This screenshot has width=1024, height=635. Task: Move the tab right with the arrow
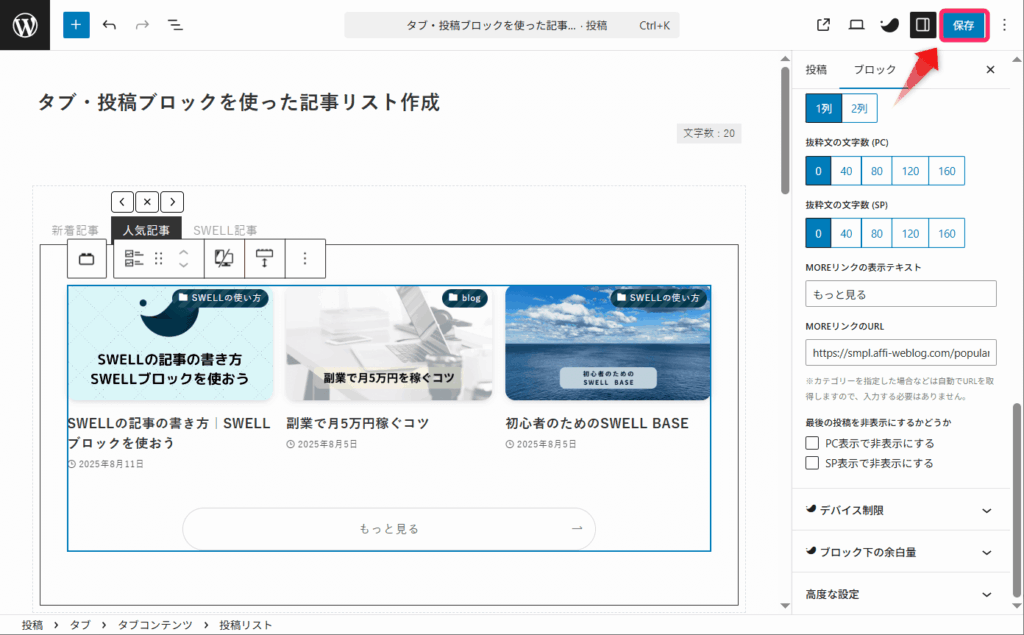(x=172, y=202)
